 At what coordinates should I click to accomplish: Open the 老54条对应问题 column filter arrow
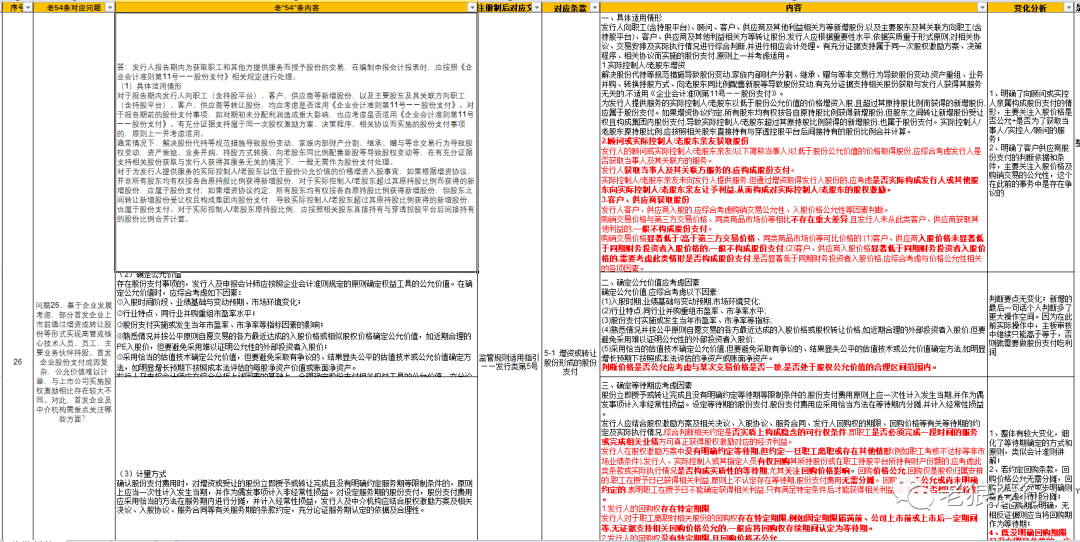click(110, 8)
